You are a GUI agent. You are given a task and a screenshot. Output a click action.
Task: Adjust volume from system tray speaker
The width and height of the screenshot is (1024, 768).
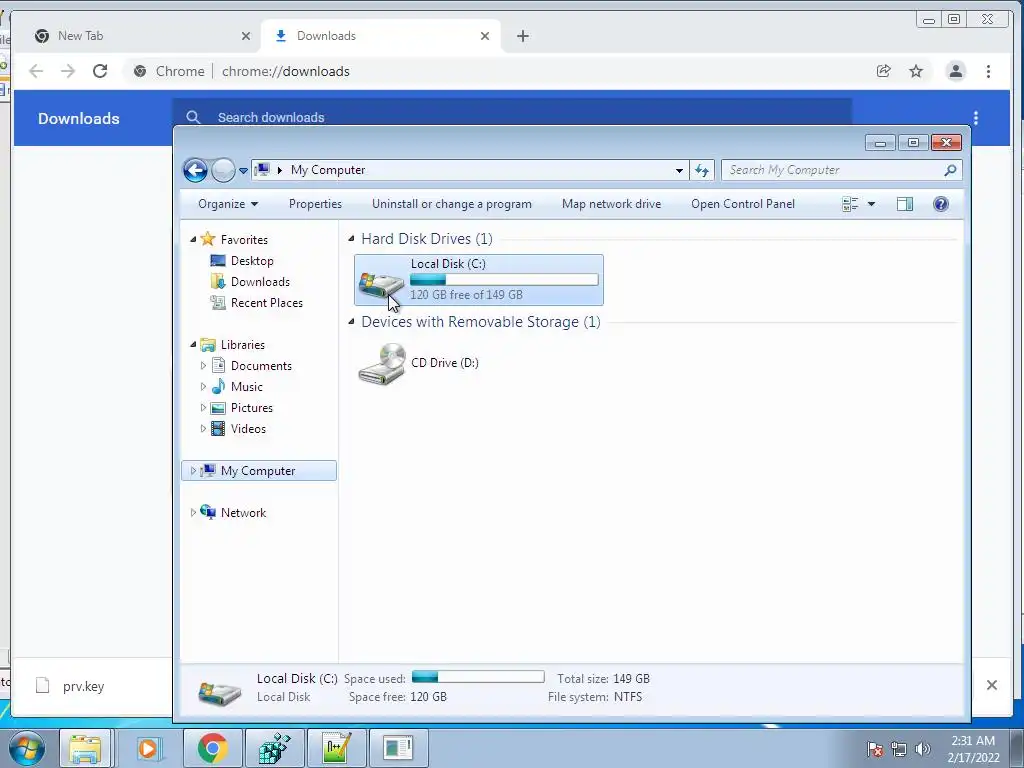923,748
